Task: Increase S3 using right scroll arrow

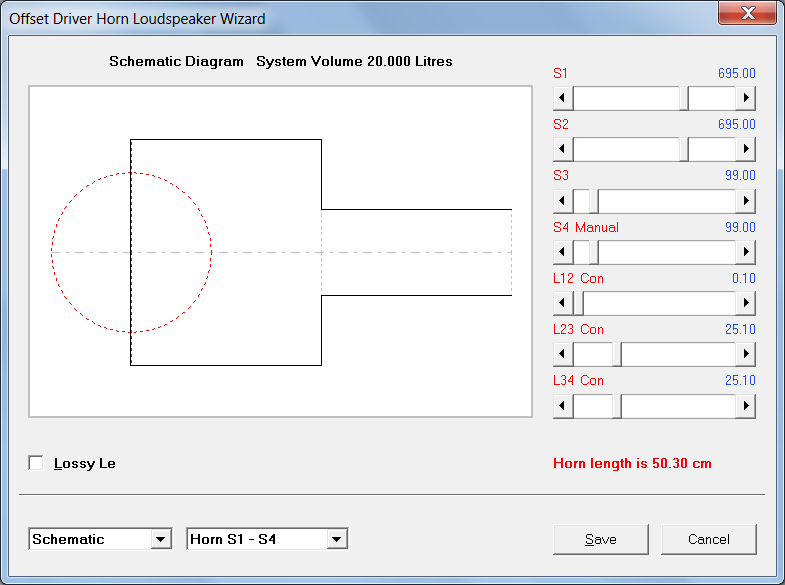Action: [745, 201]
